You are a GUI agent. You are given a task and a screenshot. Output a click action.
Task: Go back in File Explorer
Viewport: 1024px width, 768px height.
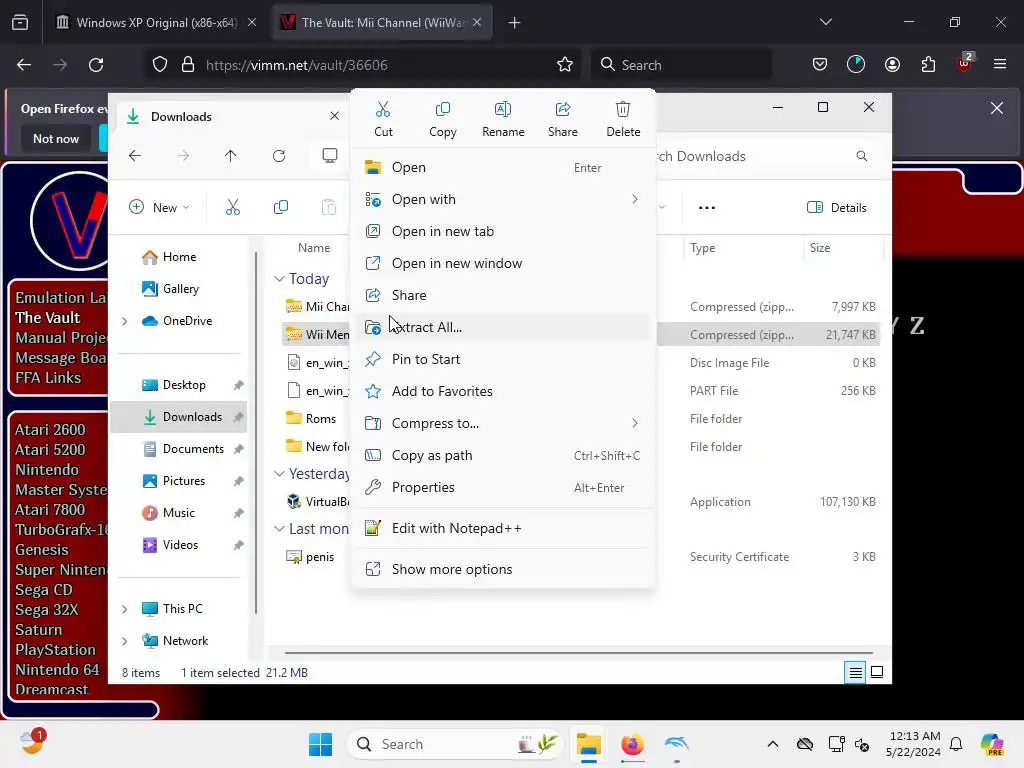135,155
